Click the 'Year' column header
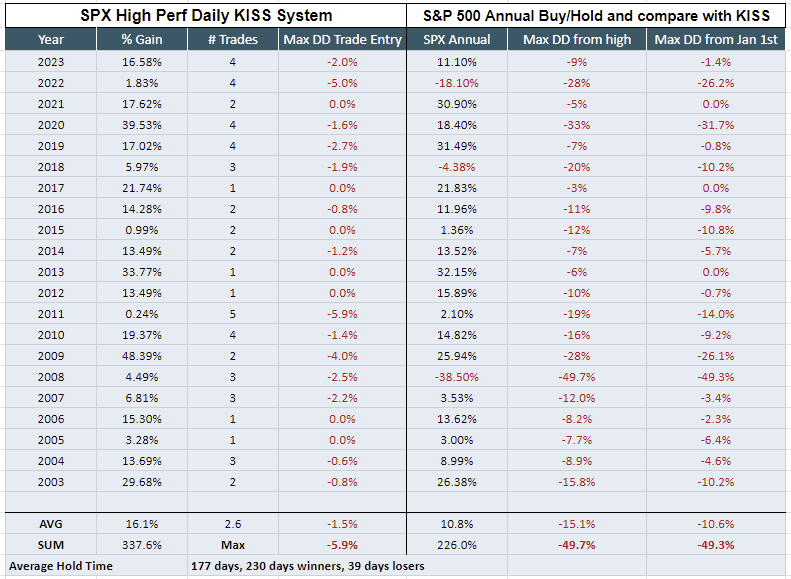The width and height of the screenshot is (791, 579). [x=51, y=39]
